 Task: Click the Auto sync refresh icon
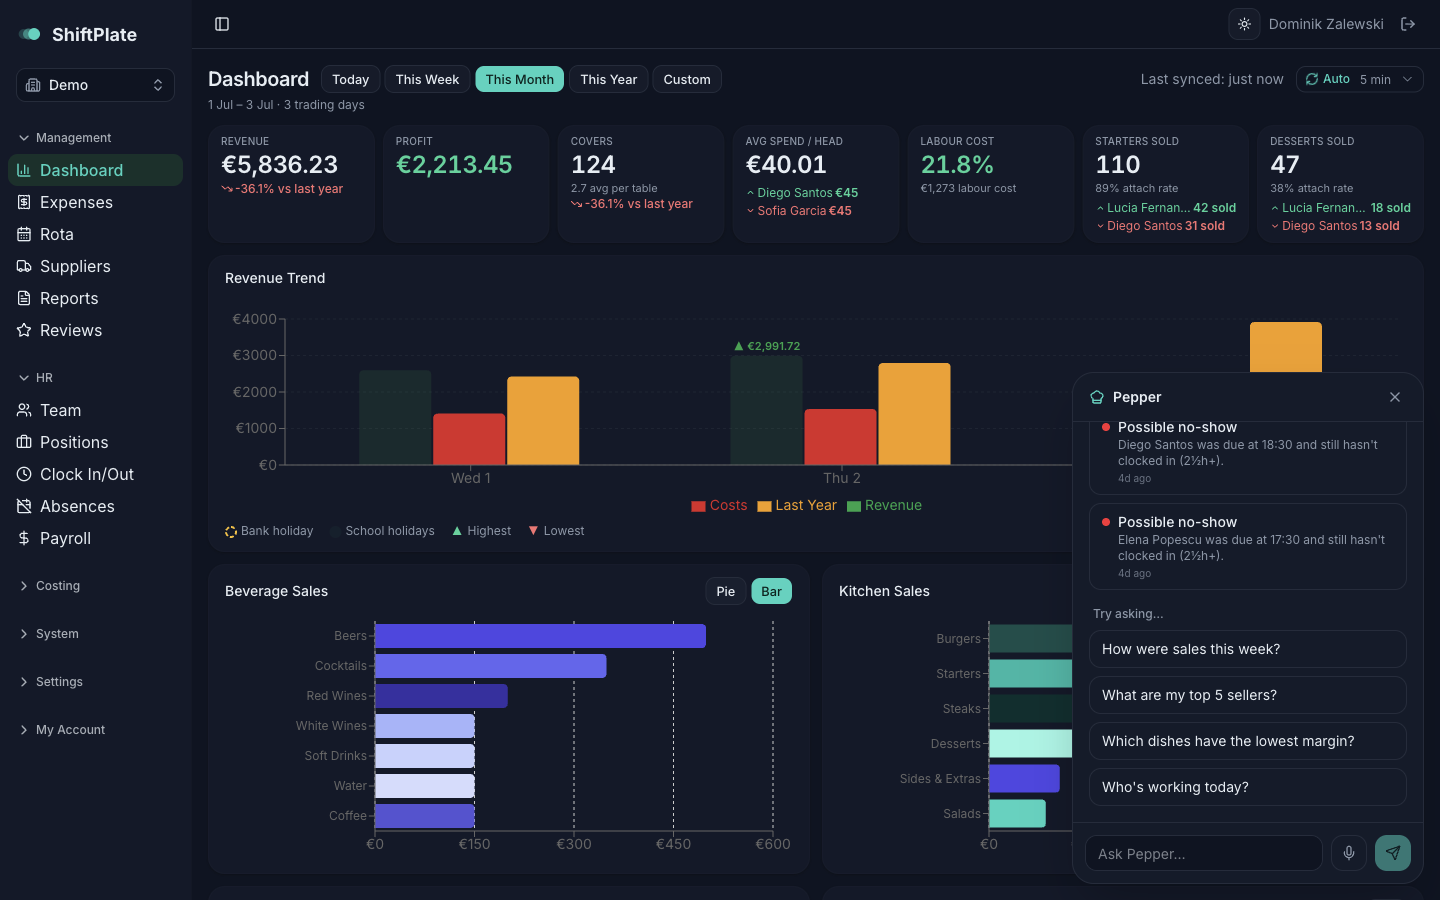[x=1312, y=79]
